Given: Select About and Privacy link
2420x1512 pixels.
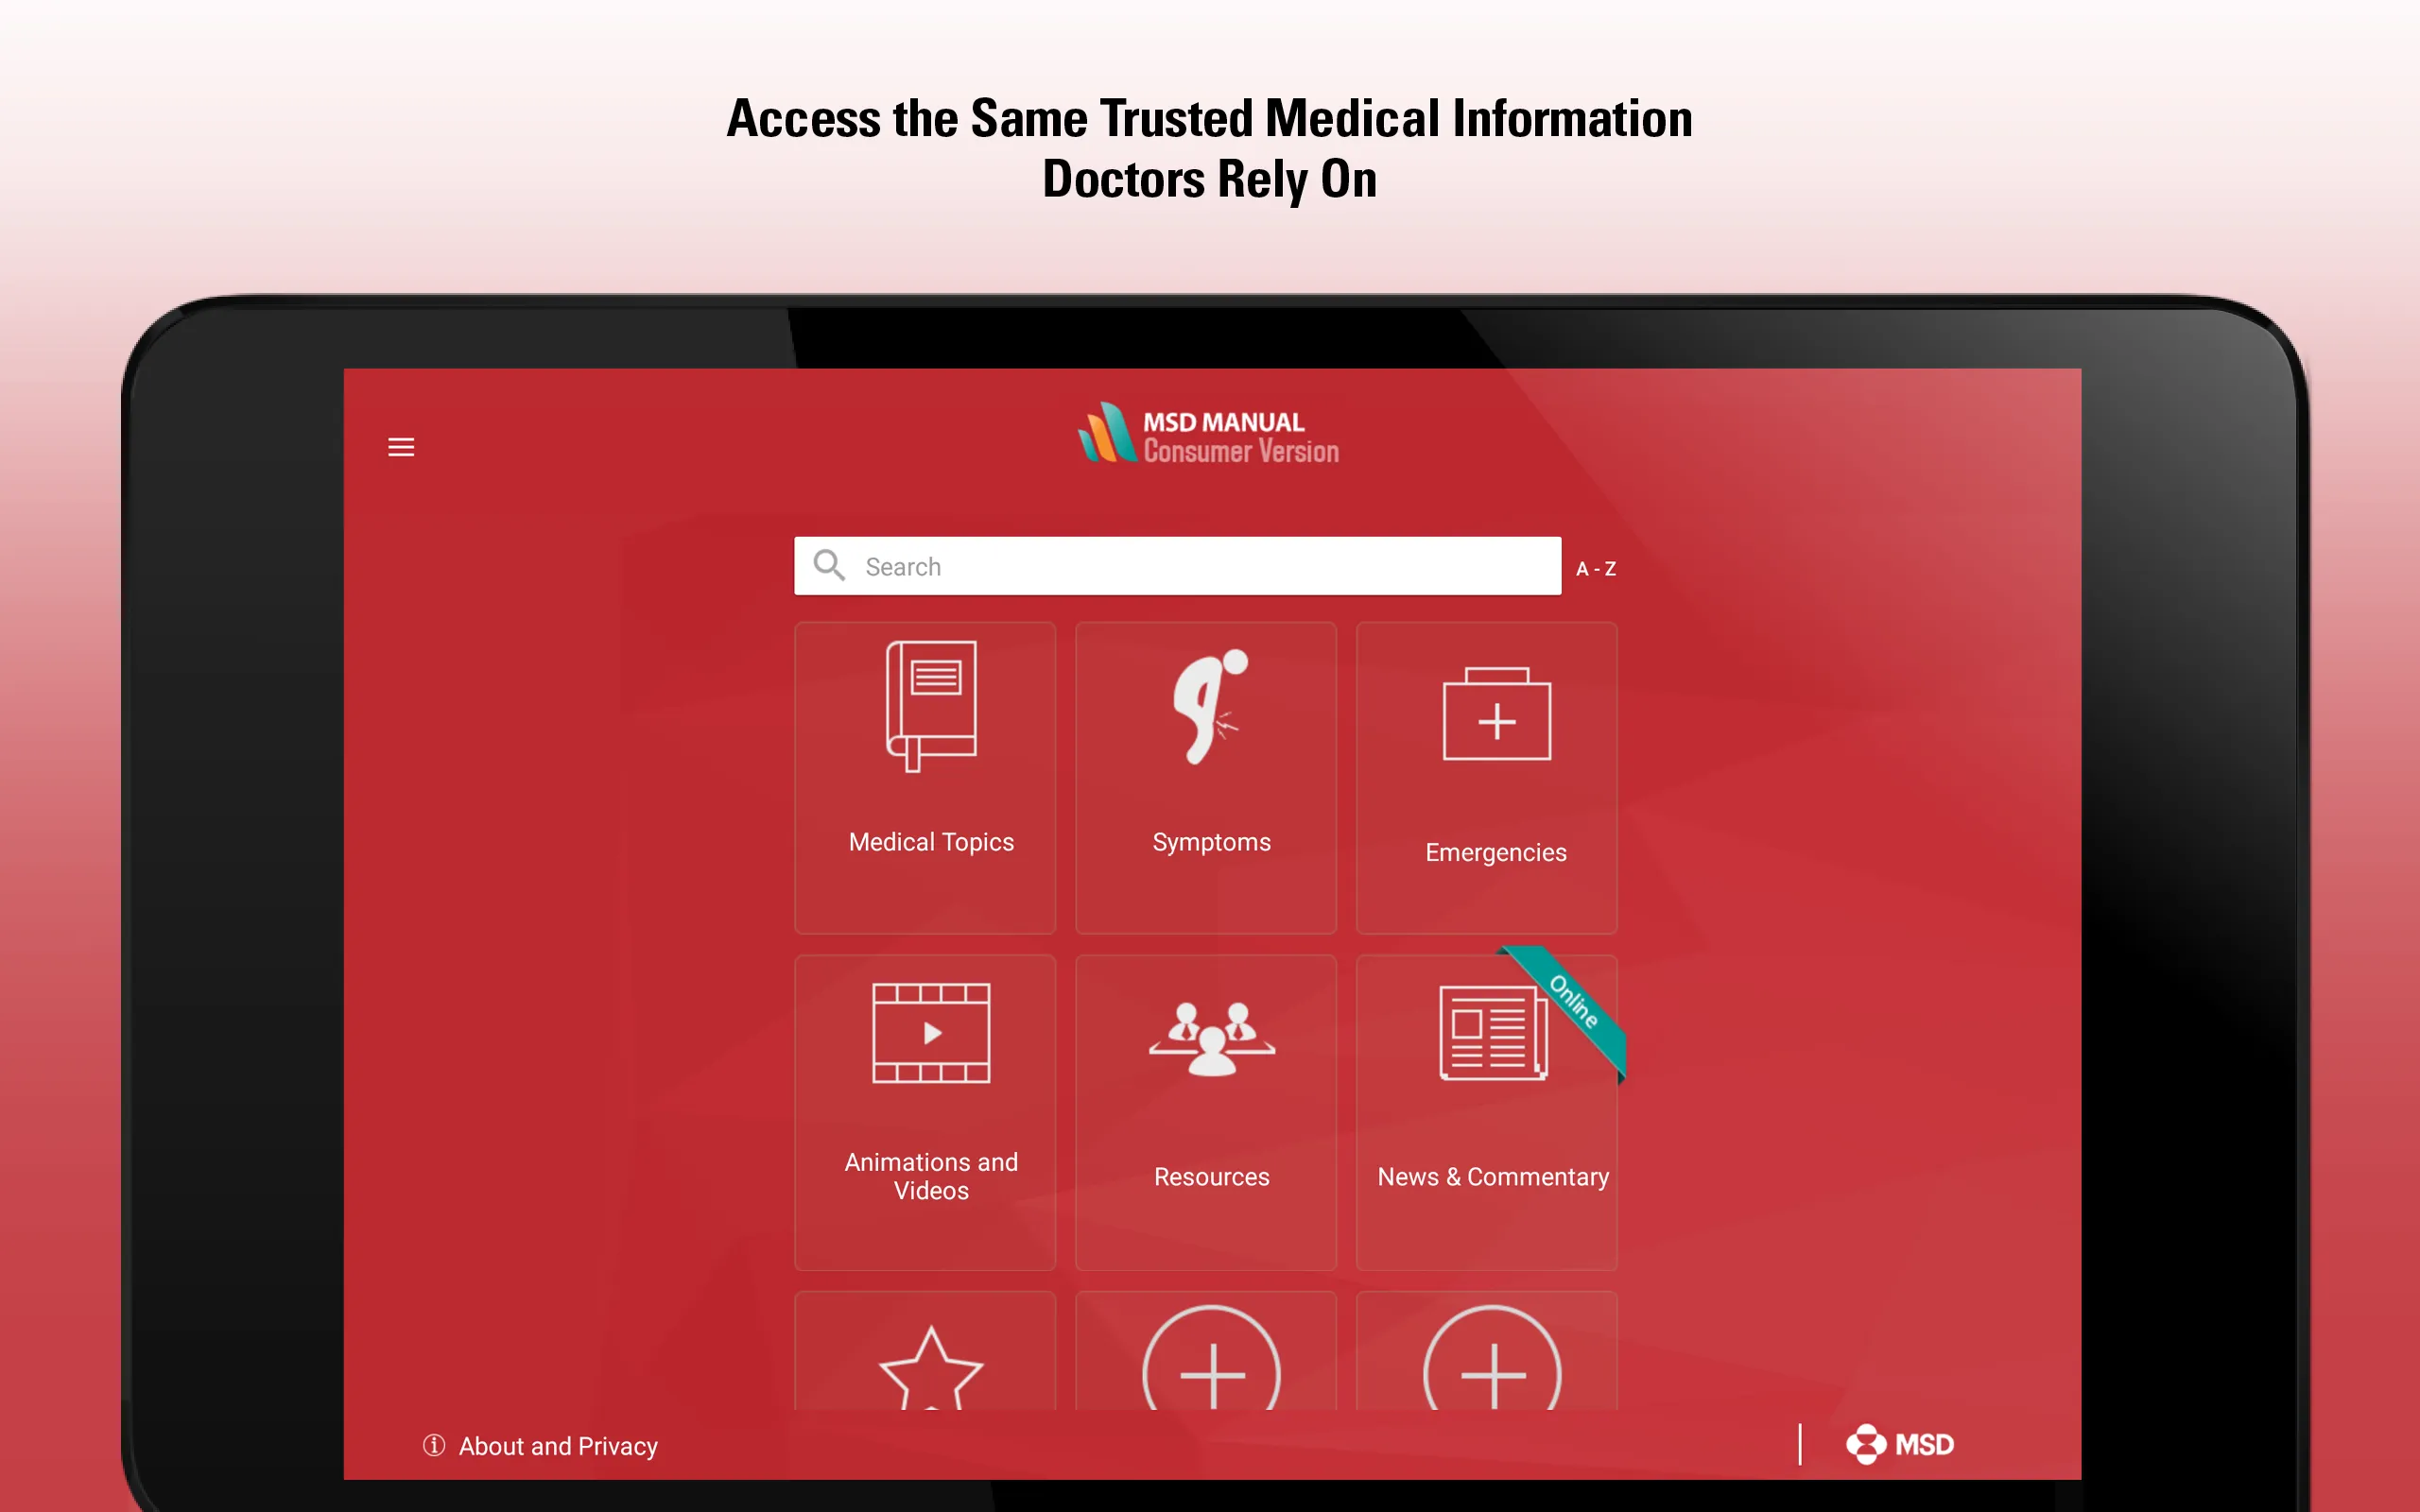Looking at the screenshot, I should [560, 1444].
